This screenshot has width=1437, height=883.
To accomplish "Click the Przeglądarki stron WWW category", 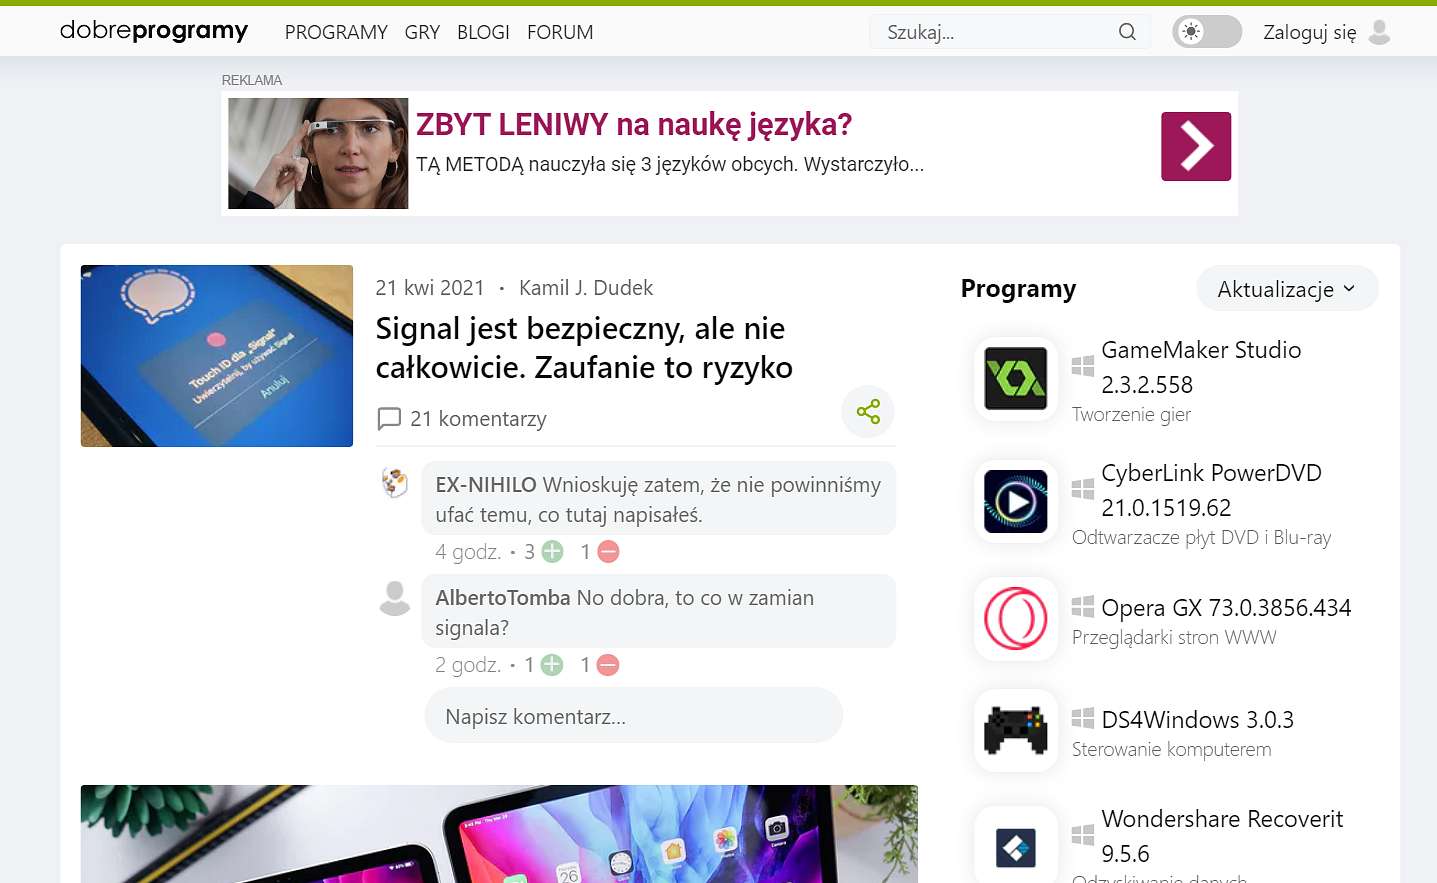I will [1174, 637].
